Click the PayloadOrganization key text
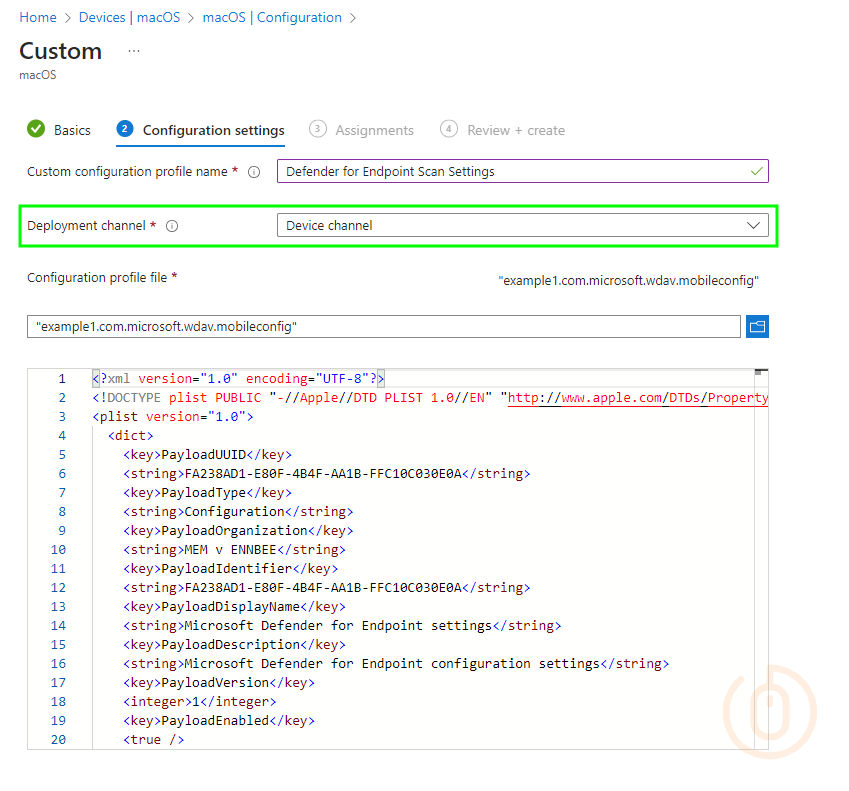 click(234, 531)
